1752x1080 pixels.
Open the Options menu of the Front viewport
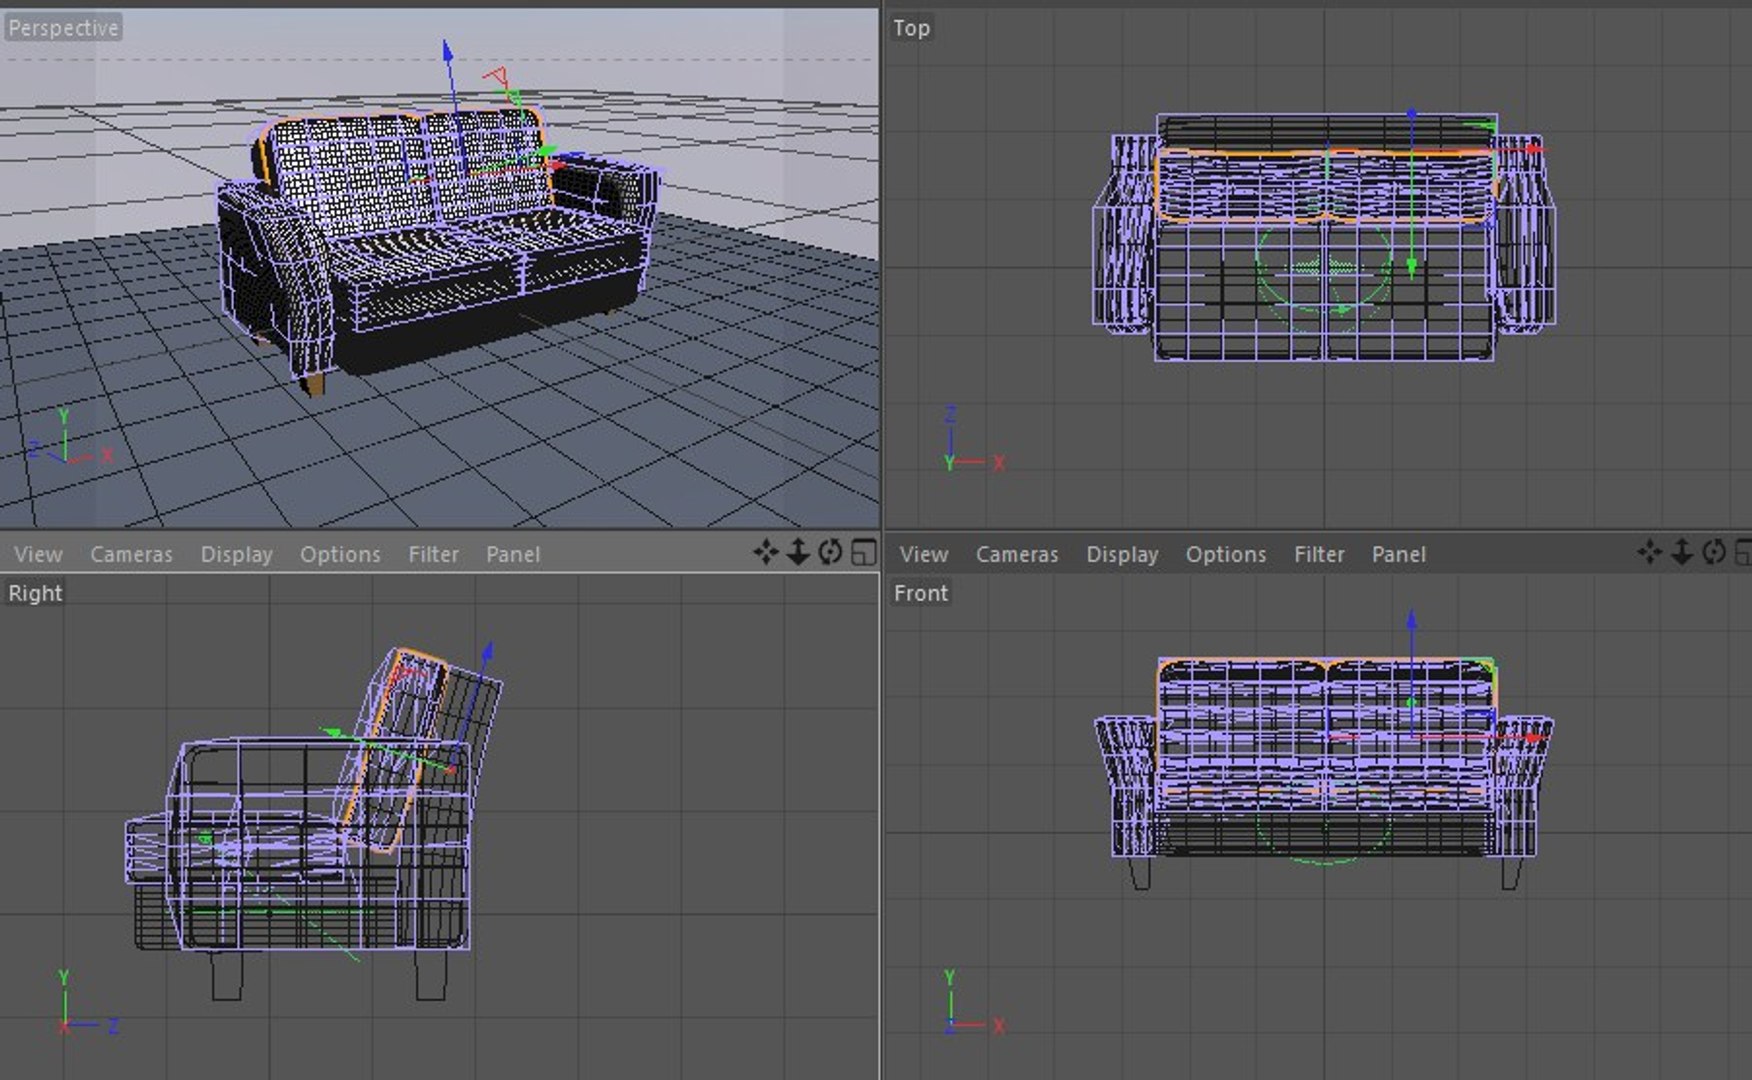tap(1226, 554)
